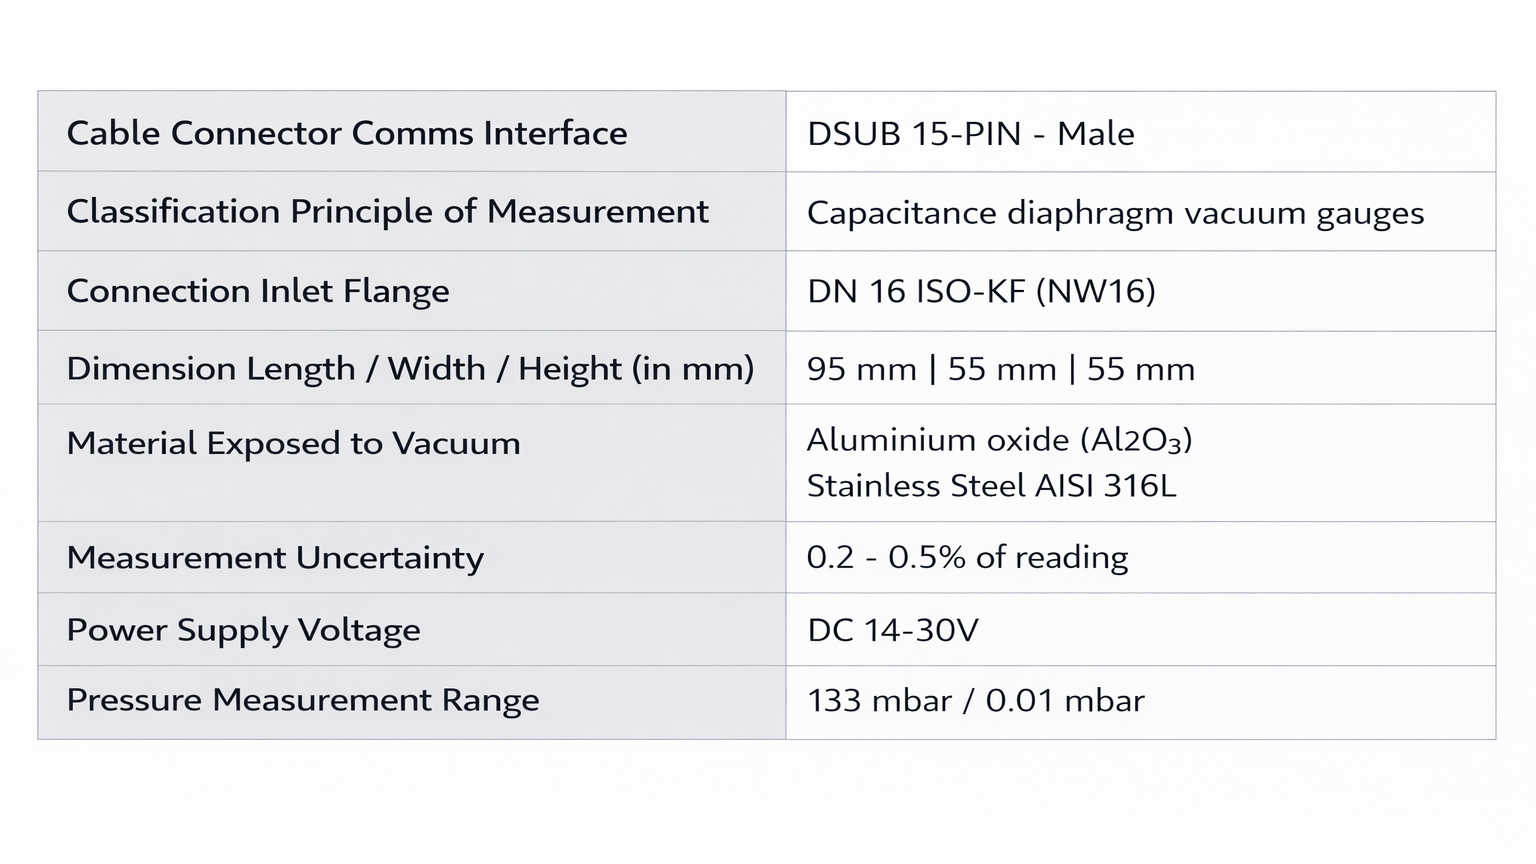Click the word Male in connector value
The width and height of the screenshot is (1536, 864).
click(1095, 134)
